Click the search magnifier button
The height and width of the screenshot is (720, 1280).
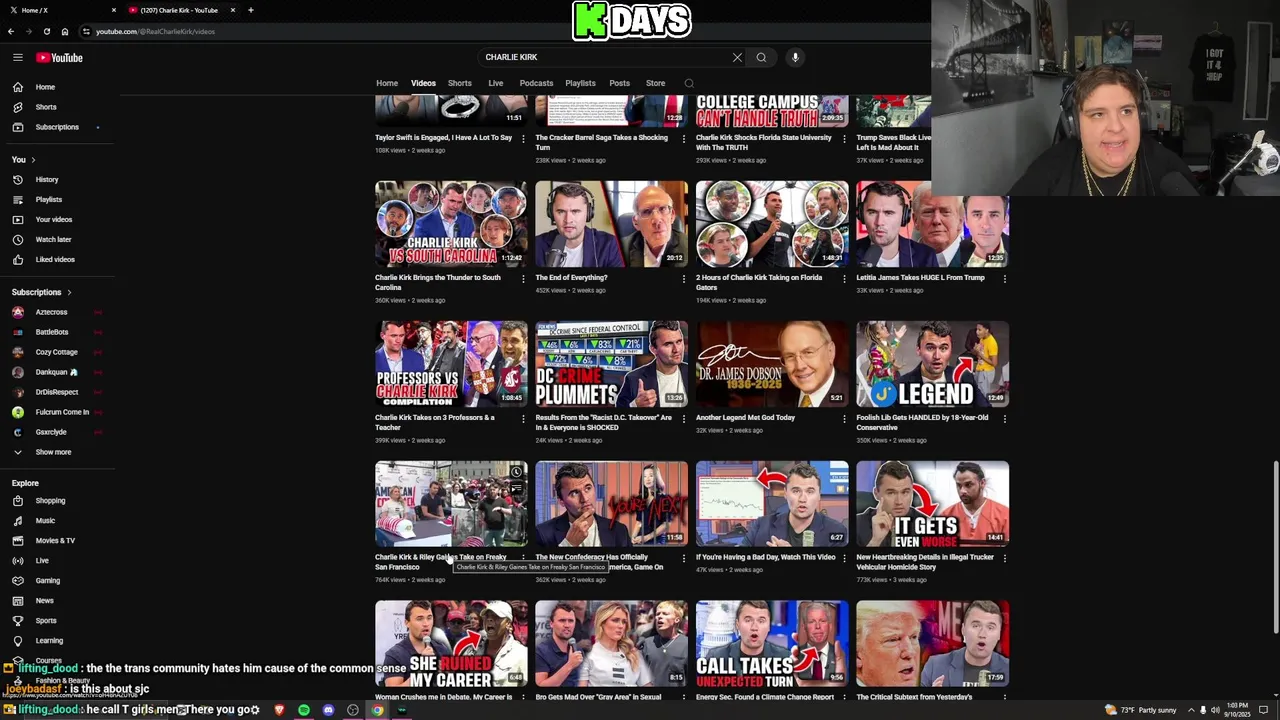point(761,57)
